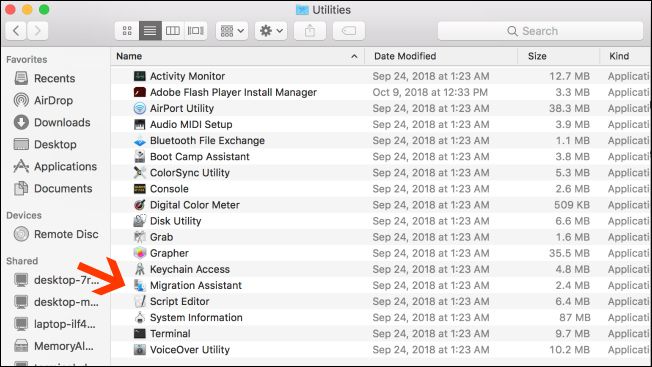Switch to column view
The height and width of the screenshot is (367, 652).
click(x=173, y=31)
